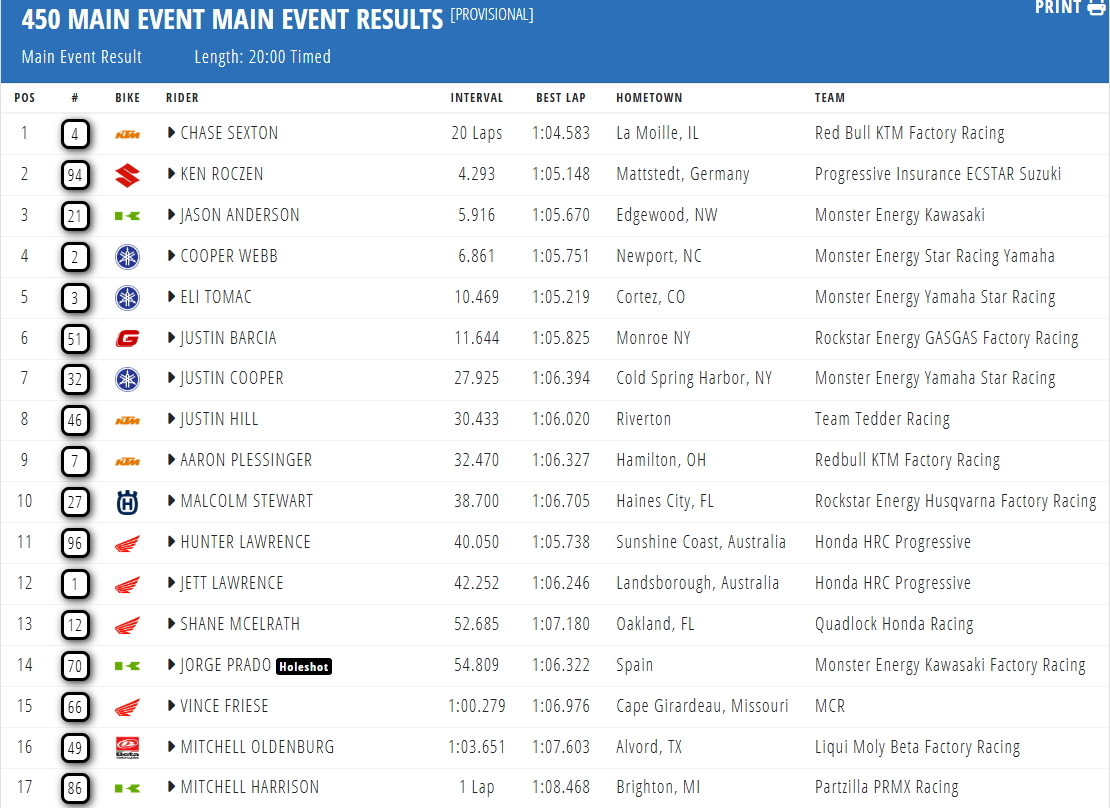1110x808 pixels.
Task: Select the team Red Bull KTM Factory Racing
Action: tap(910, 133)
